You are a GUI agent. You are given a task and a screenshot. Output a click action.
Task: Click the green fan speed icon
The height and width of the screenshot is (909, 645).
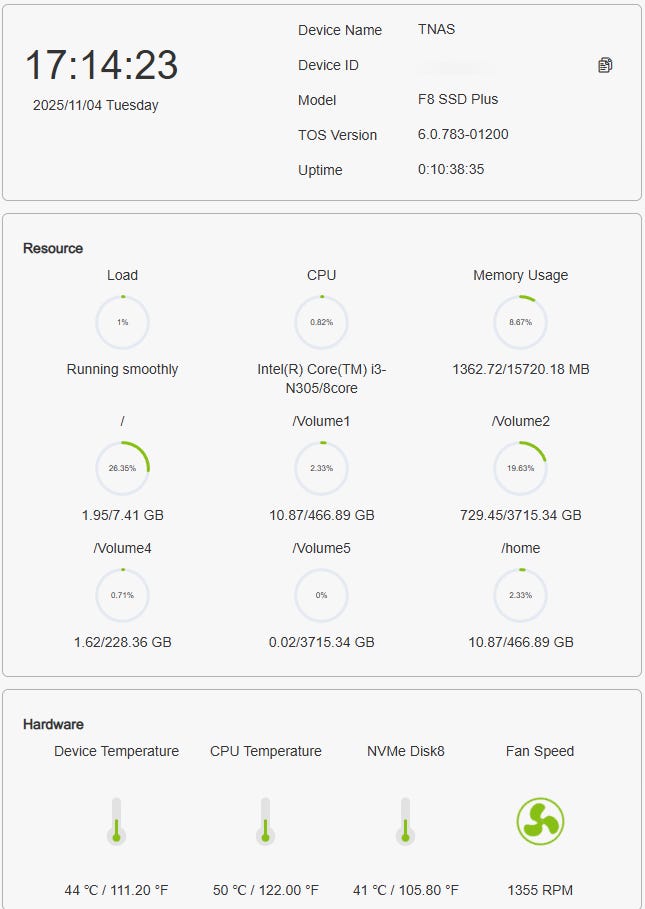[x=540, y=822]
